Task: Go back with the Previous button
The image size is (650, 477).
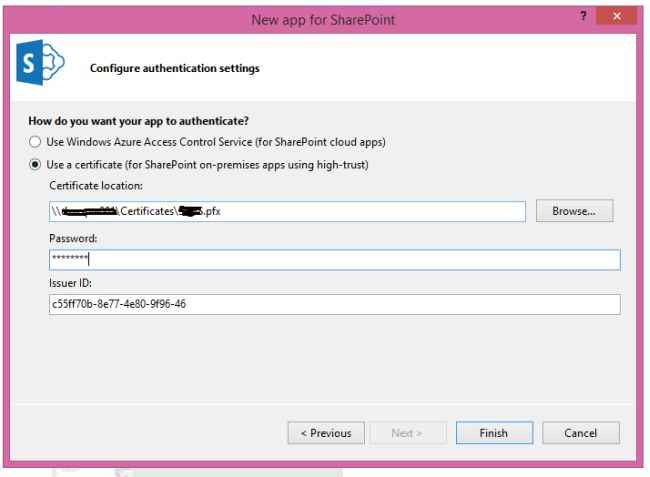Action: click(326, 433)
